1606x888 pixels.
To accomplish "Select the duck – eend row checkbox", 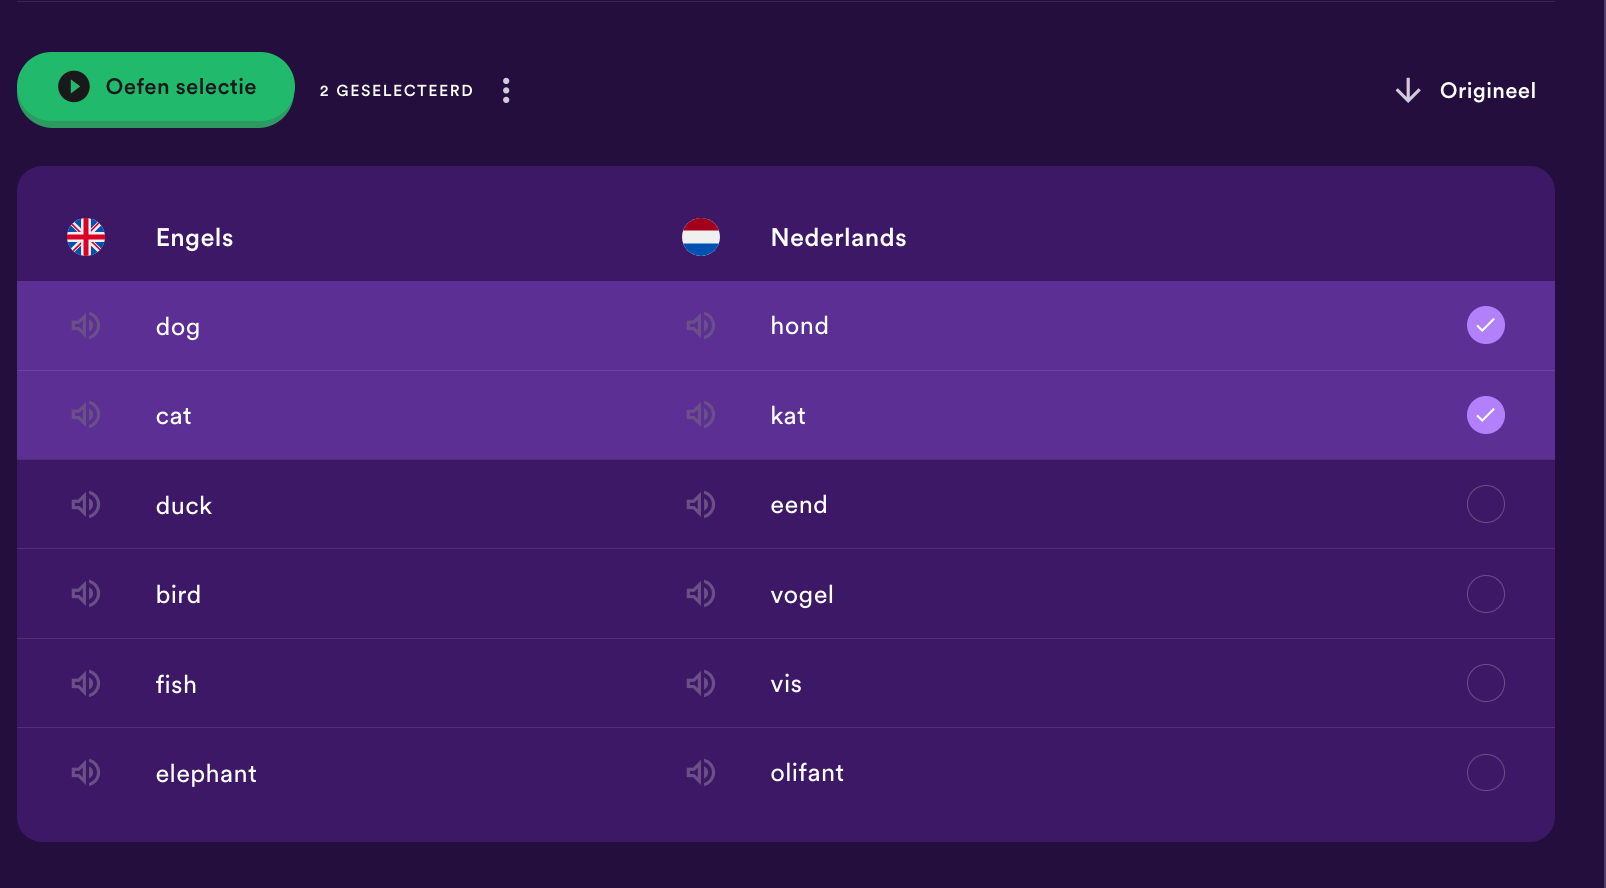I will (1485, 504).
